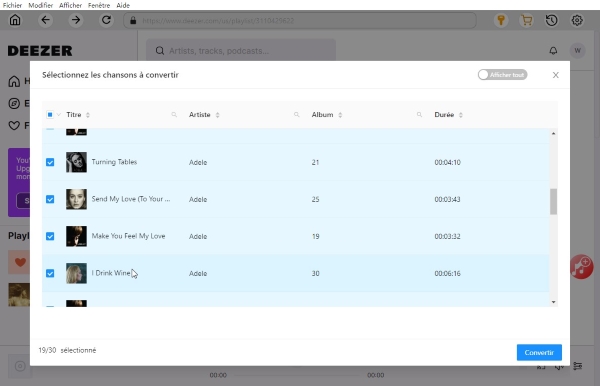
Task: Click the Deezer home sidebar icon
Action: tap(14, 81)
